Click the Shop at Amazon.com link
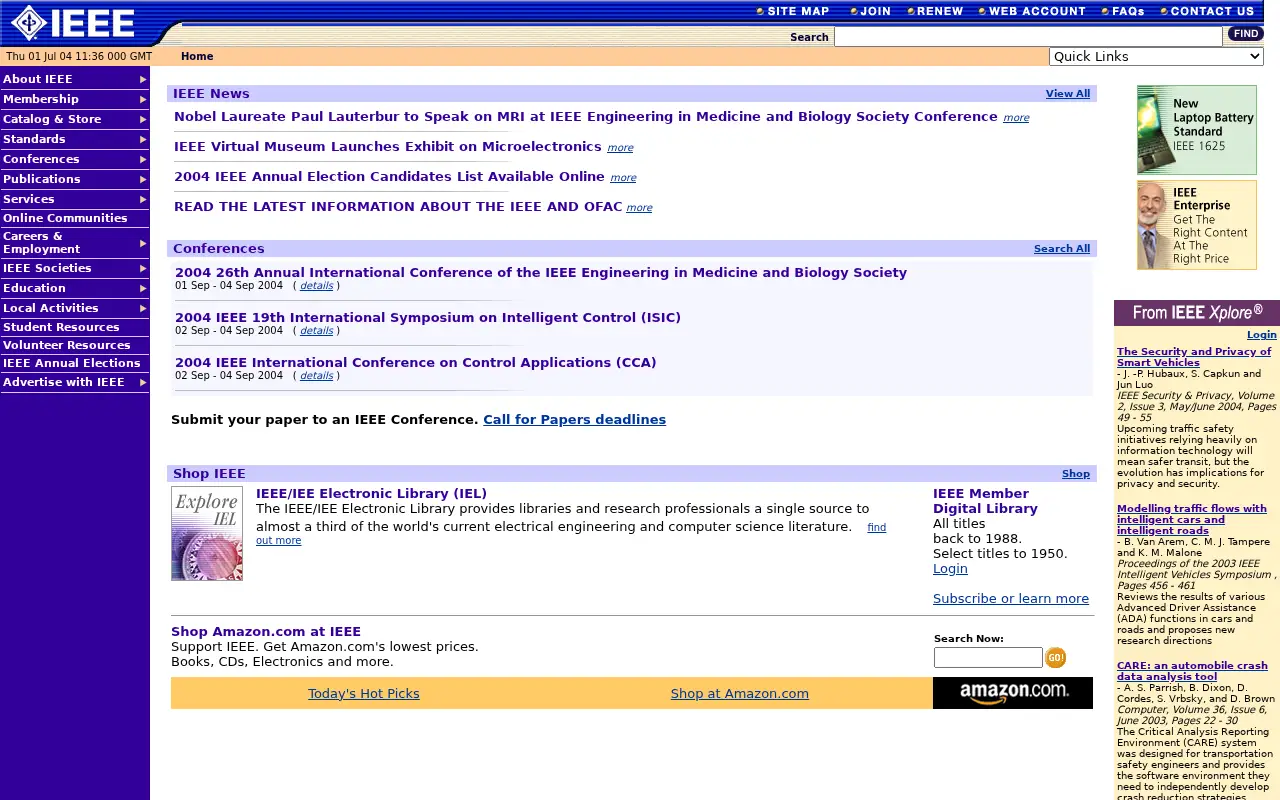 pos(740,693)
